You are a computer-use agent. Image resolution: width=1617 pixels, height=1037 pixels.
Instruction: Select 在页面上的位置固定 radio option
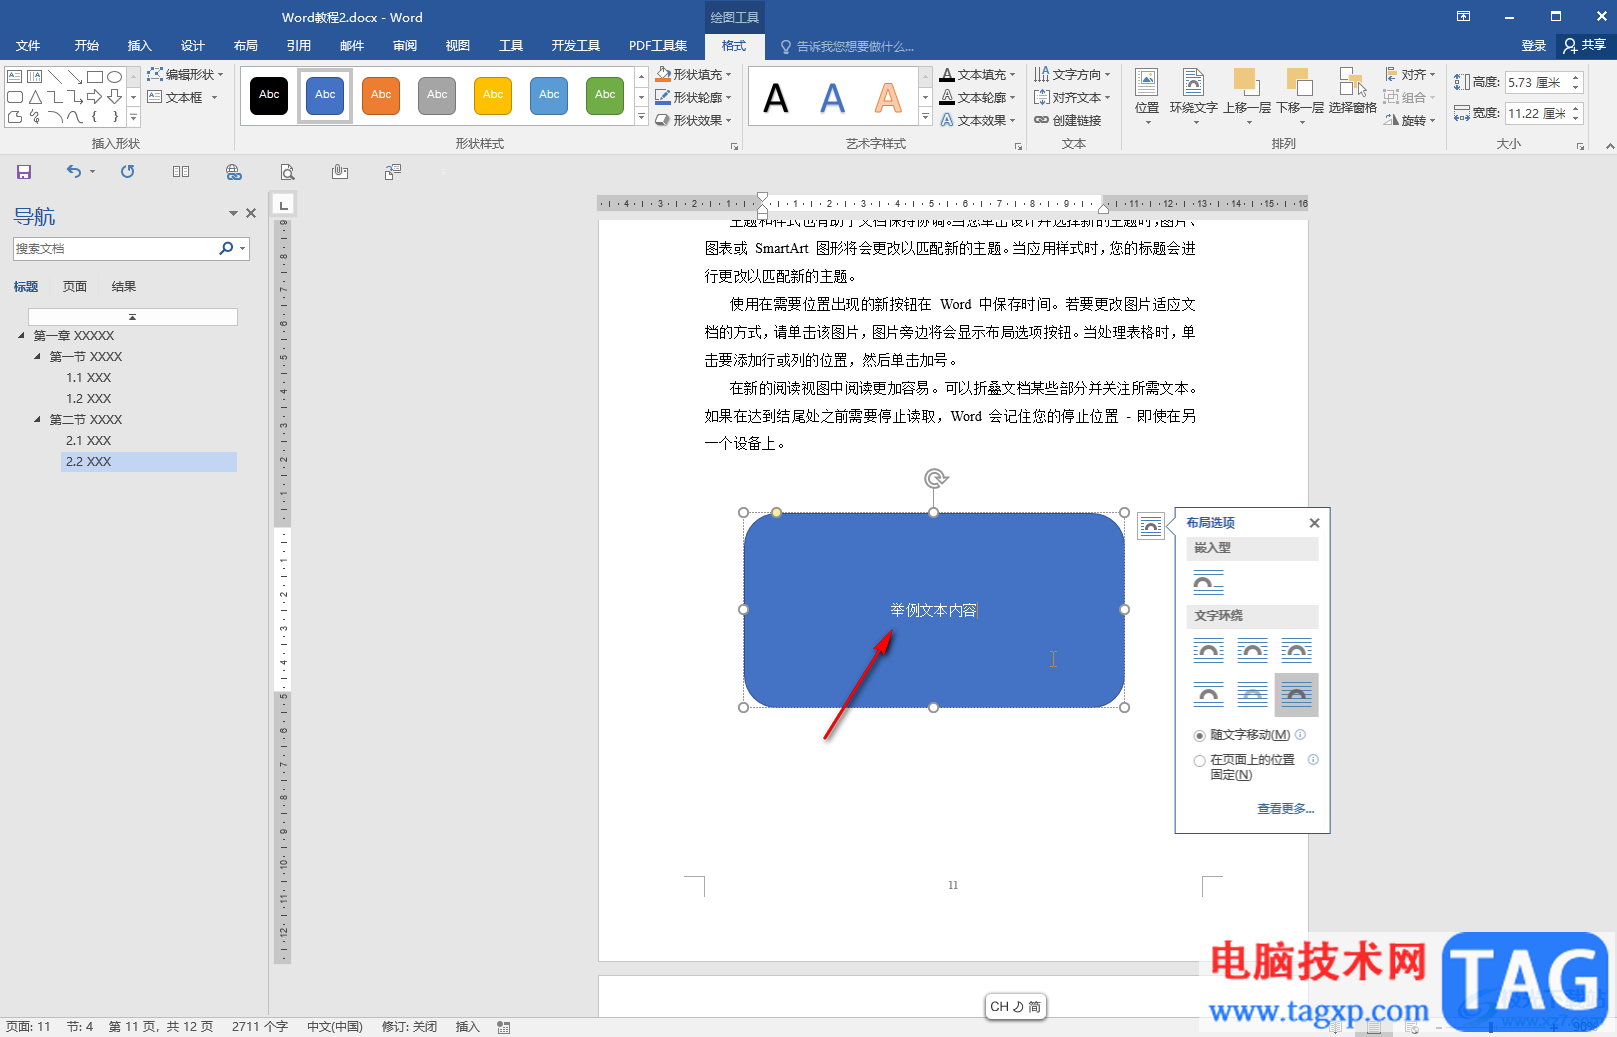coord(1199,761)
